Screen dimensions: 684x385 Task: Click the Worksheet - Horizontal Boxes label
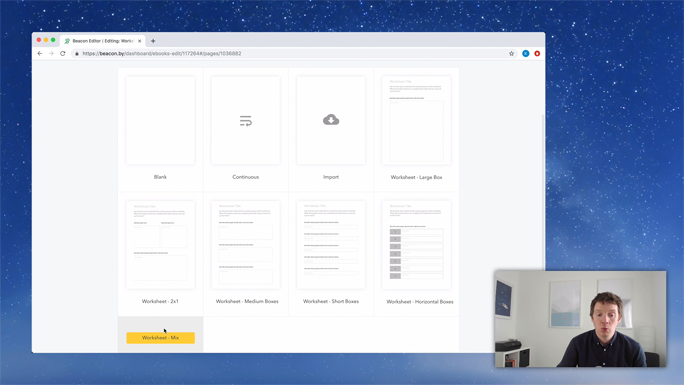point(420,302)
